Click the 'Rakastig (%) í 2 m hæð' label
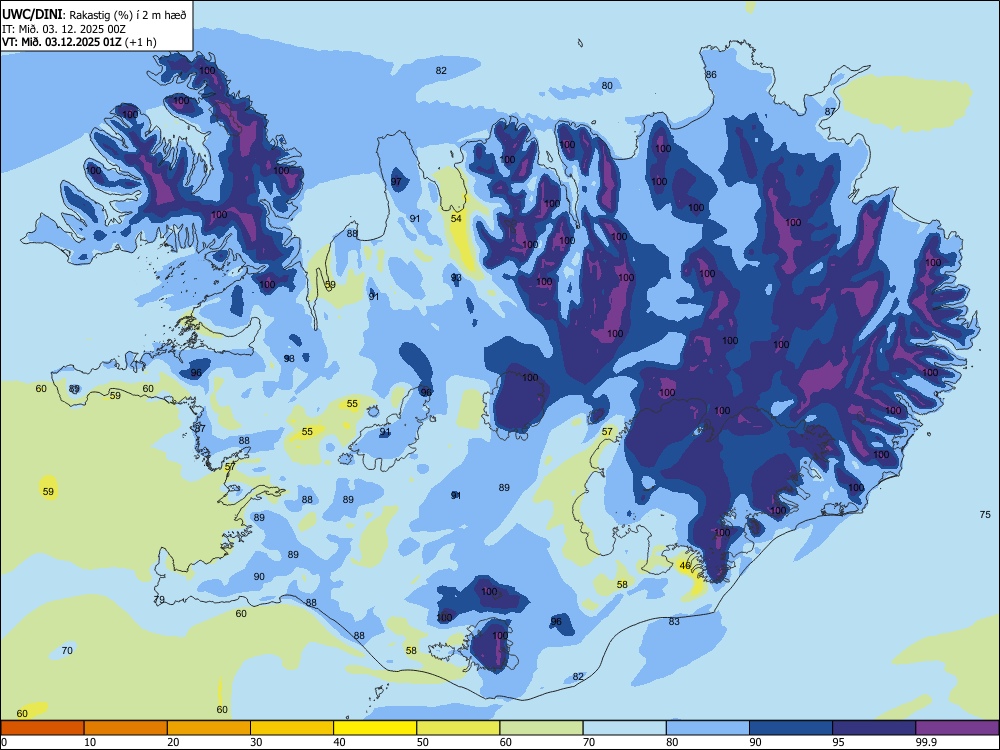 128,15
